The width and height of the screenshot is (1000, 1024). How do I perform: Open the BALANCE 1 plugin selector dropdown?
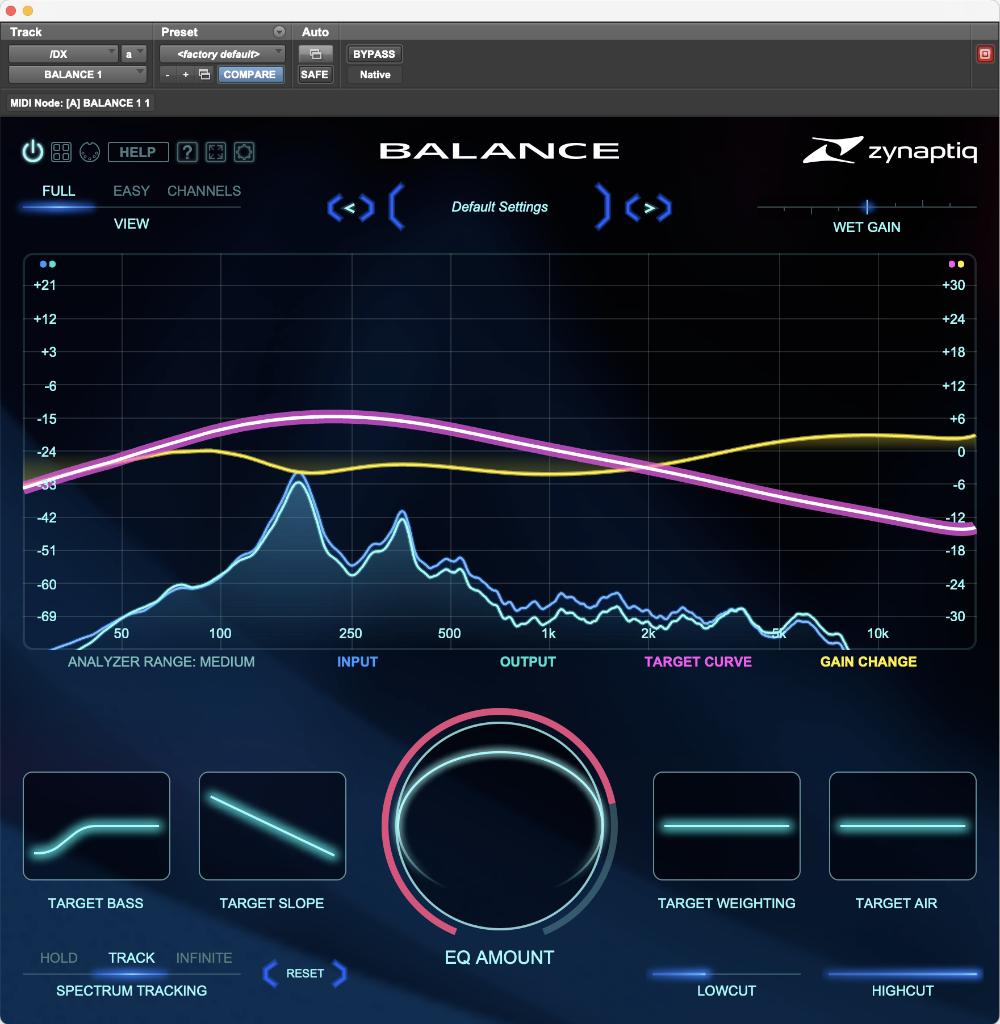coord(77,74)
